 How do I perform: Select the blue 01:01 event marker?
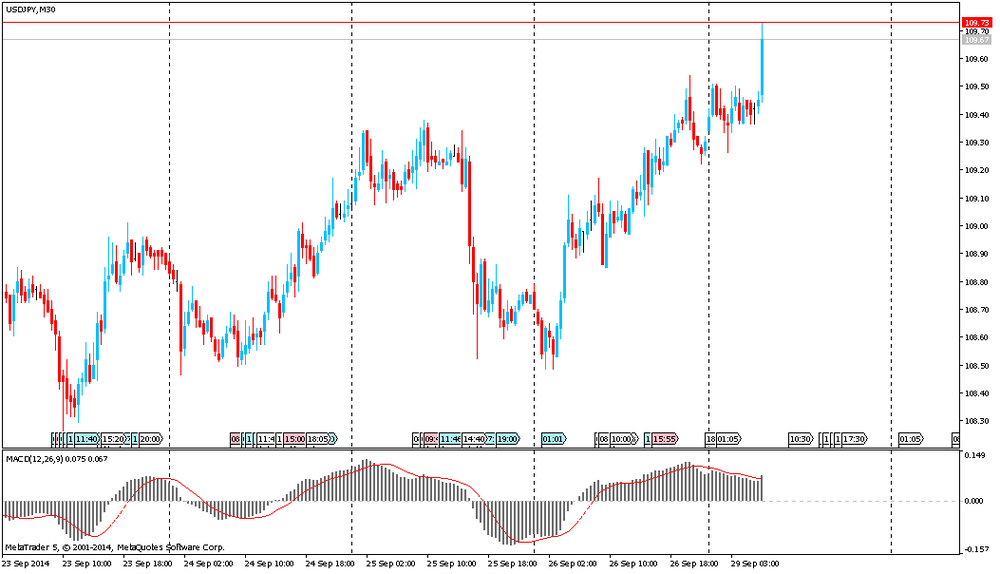tap(553, 439)
